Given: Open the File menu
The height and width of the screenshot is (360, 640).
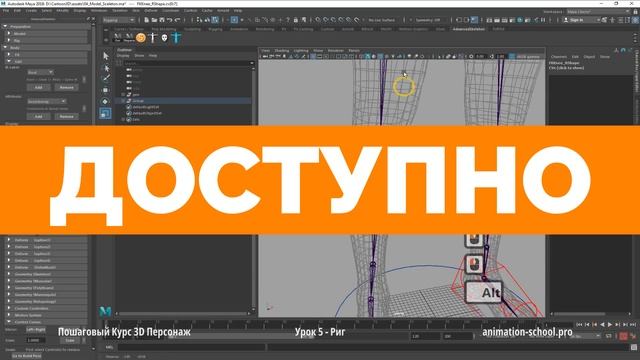Looking at the screenshot, I should 6,11.
